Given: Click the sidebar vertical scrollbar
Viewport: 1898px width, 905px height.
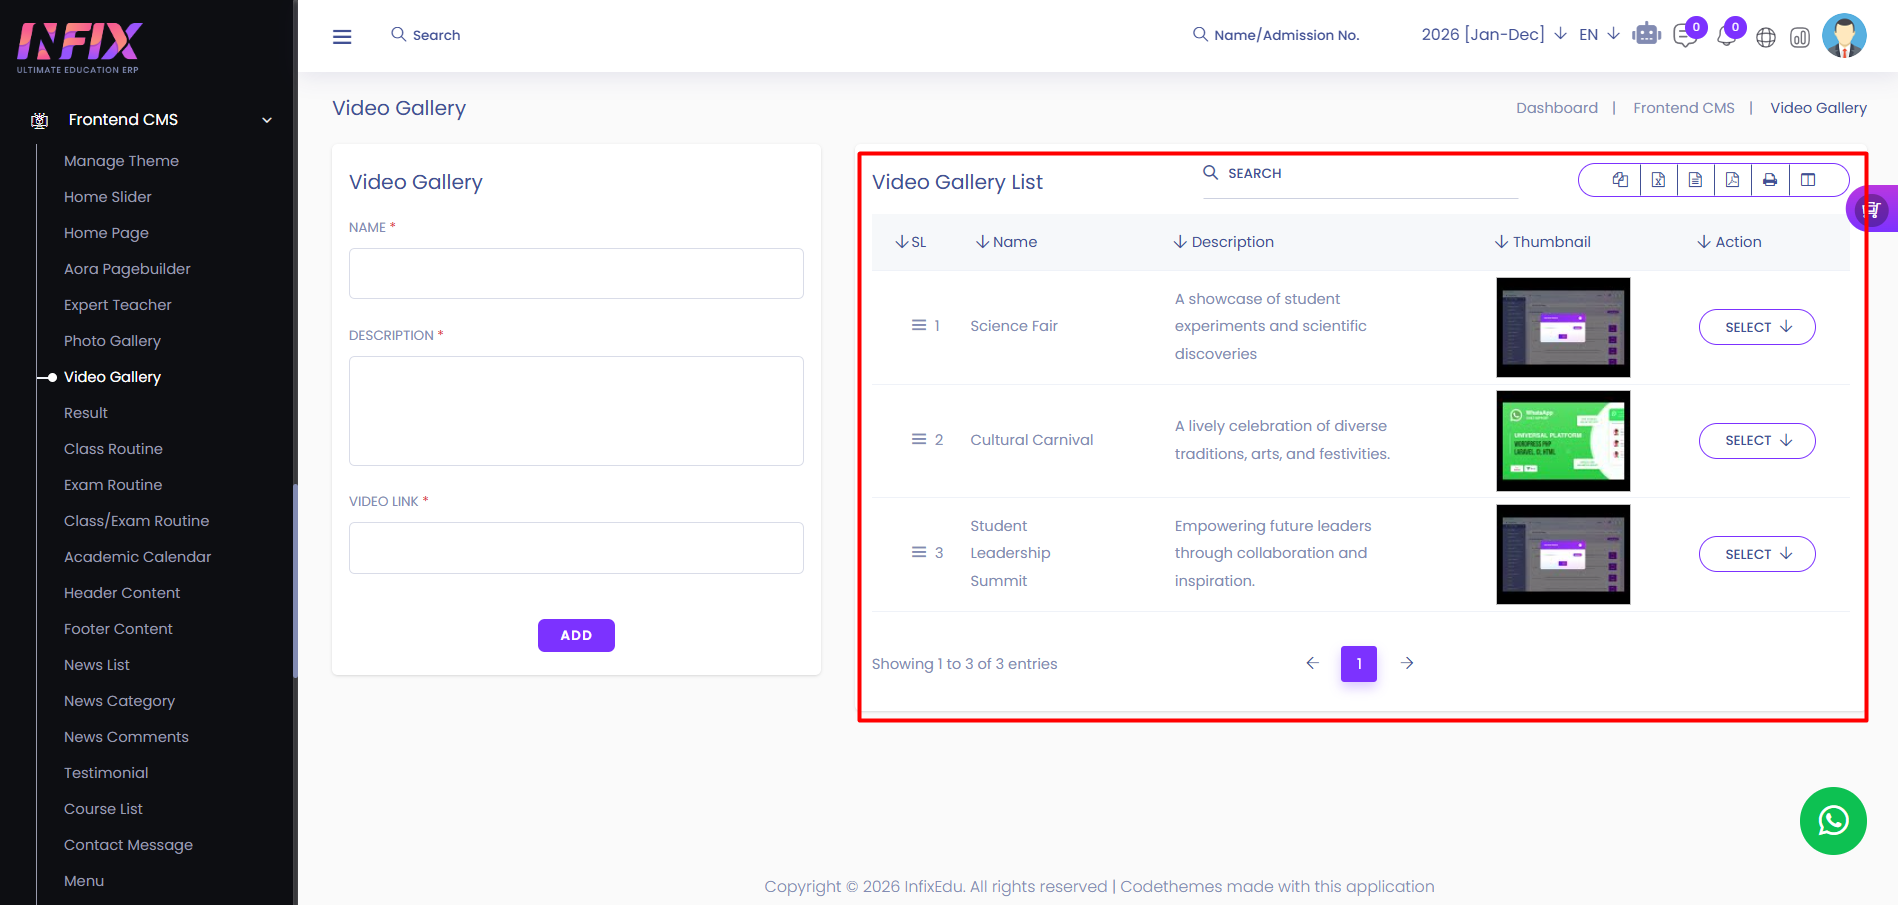Looking at the screenshot, I should (295, 580).
